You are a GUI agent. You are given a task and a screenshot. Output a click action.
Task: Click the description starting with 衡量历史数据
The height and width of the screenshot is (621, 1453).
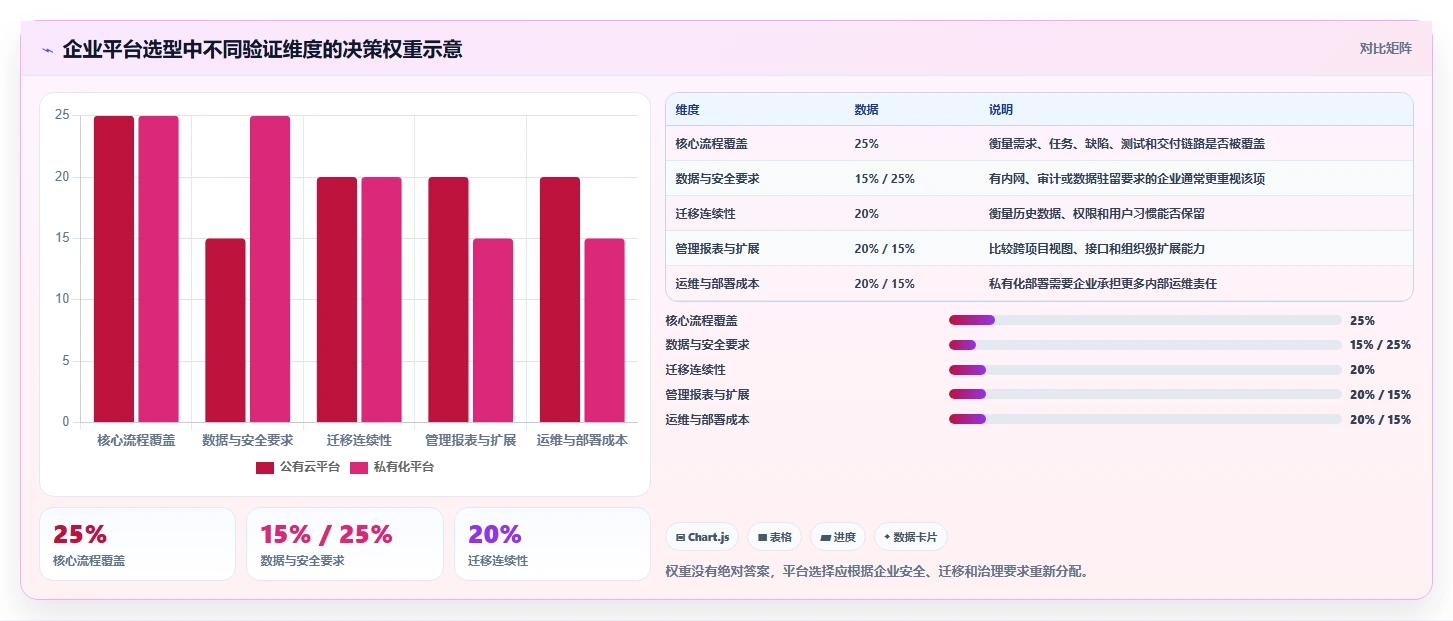1097,214
